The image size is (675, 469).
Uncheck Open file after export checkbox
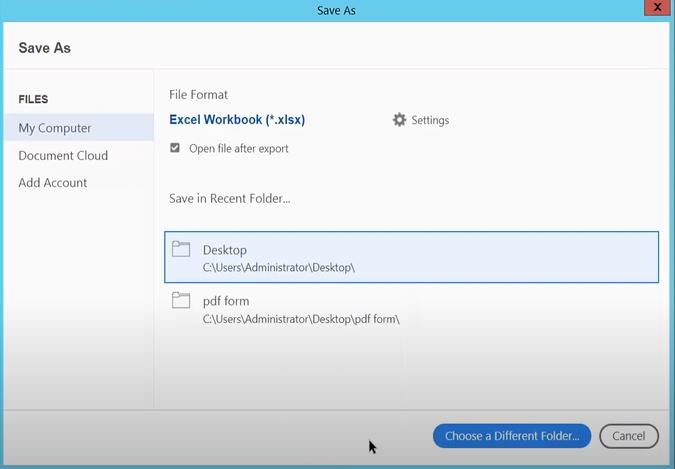pos(175,148)
